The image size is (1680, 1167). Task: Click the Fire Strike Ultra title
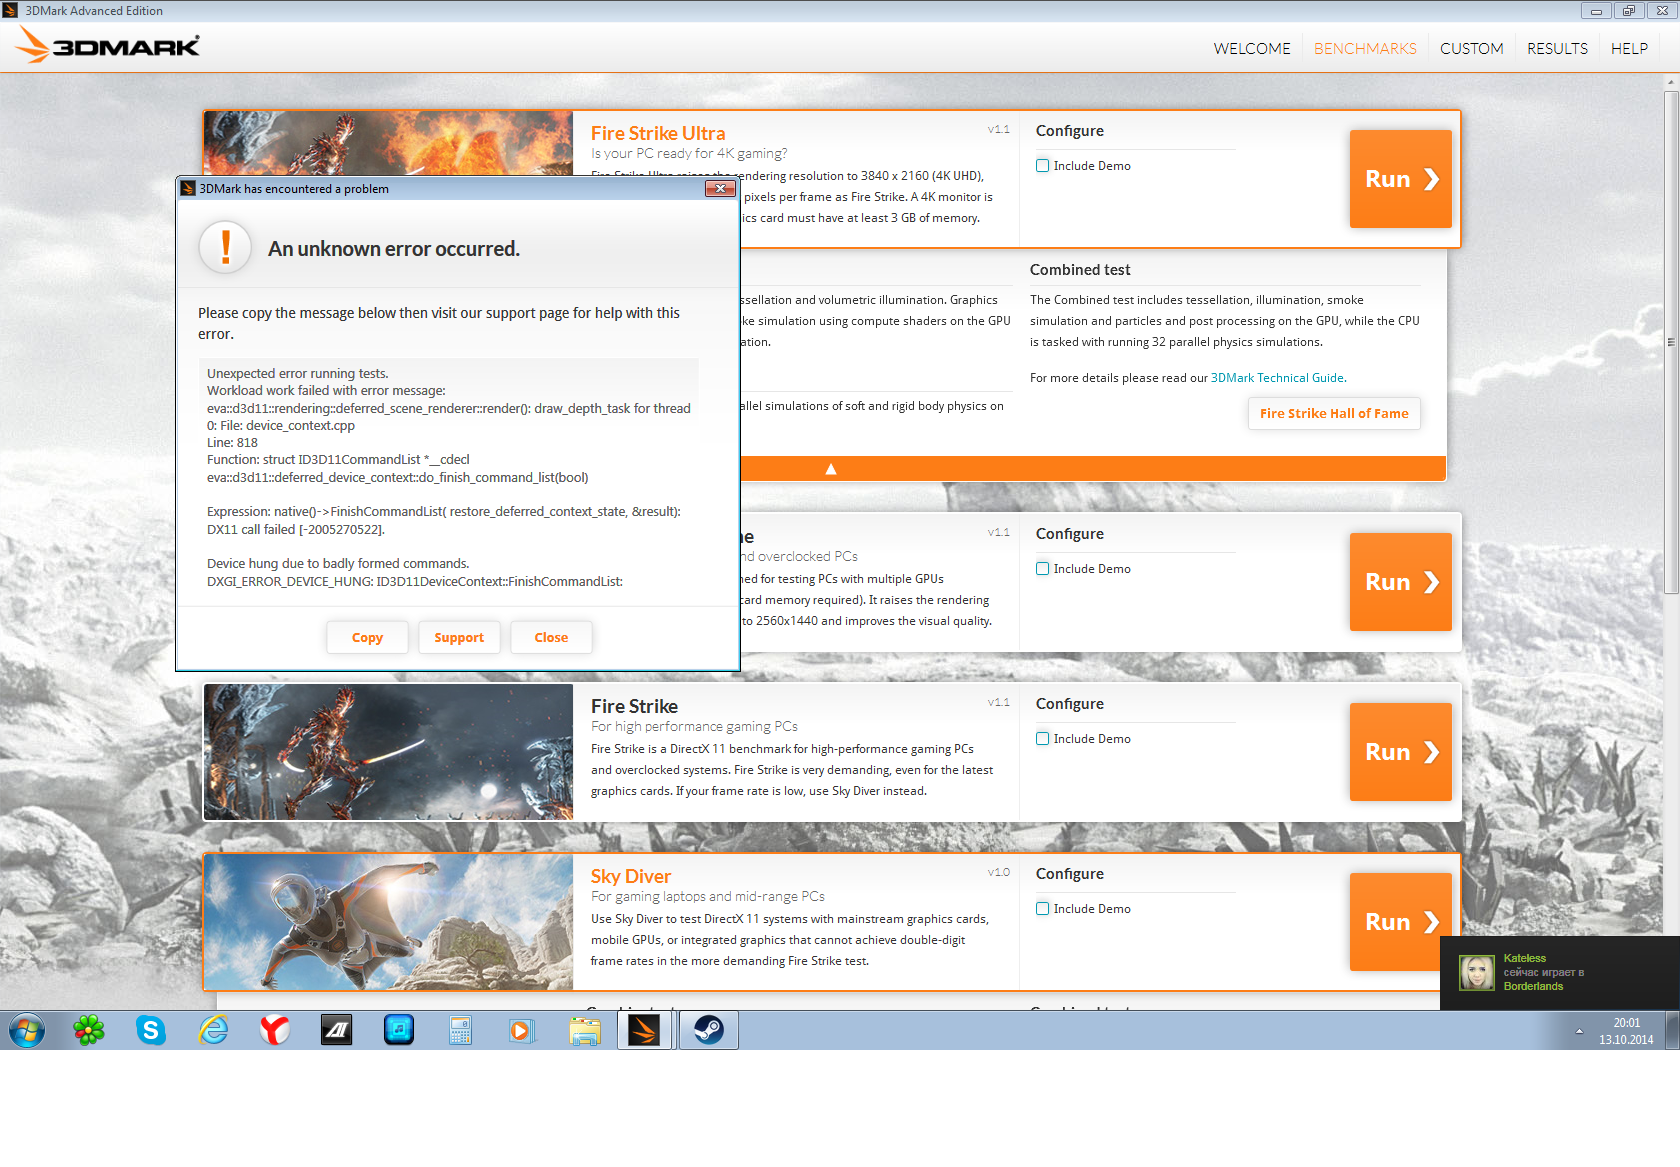pos(658,133)
